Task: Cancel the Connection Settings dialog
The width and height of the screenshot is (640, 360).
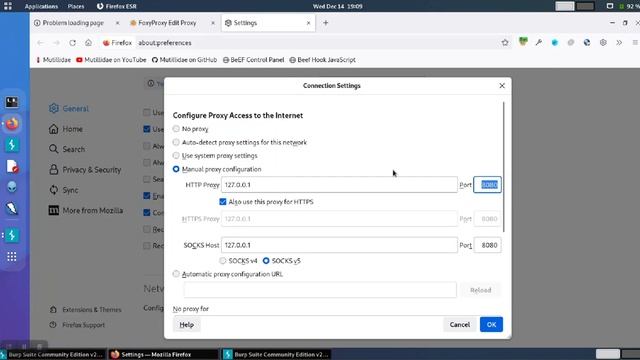Action: tap(460, 324)
